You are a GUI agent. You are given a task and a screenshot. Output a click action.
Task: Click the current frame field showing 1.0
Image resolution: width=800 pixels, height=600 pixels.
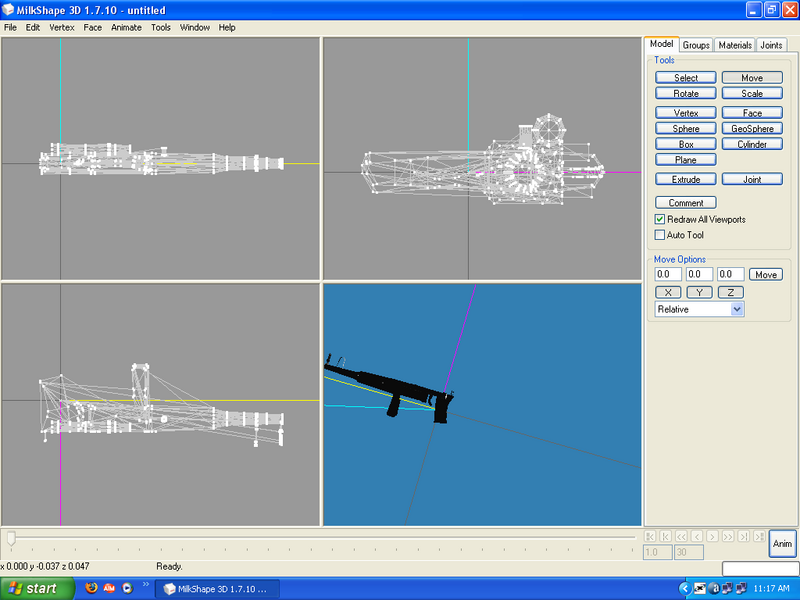pyautogui.click(x=657, y=552)
